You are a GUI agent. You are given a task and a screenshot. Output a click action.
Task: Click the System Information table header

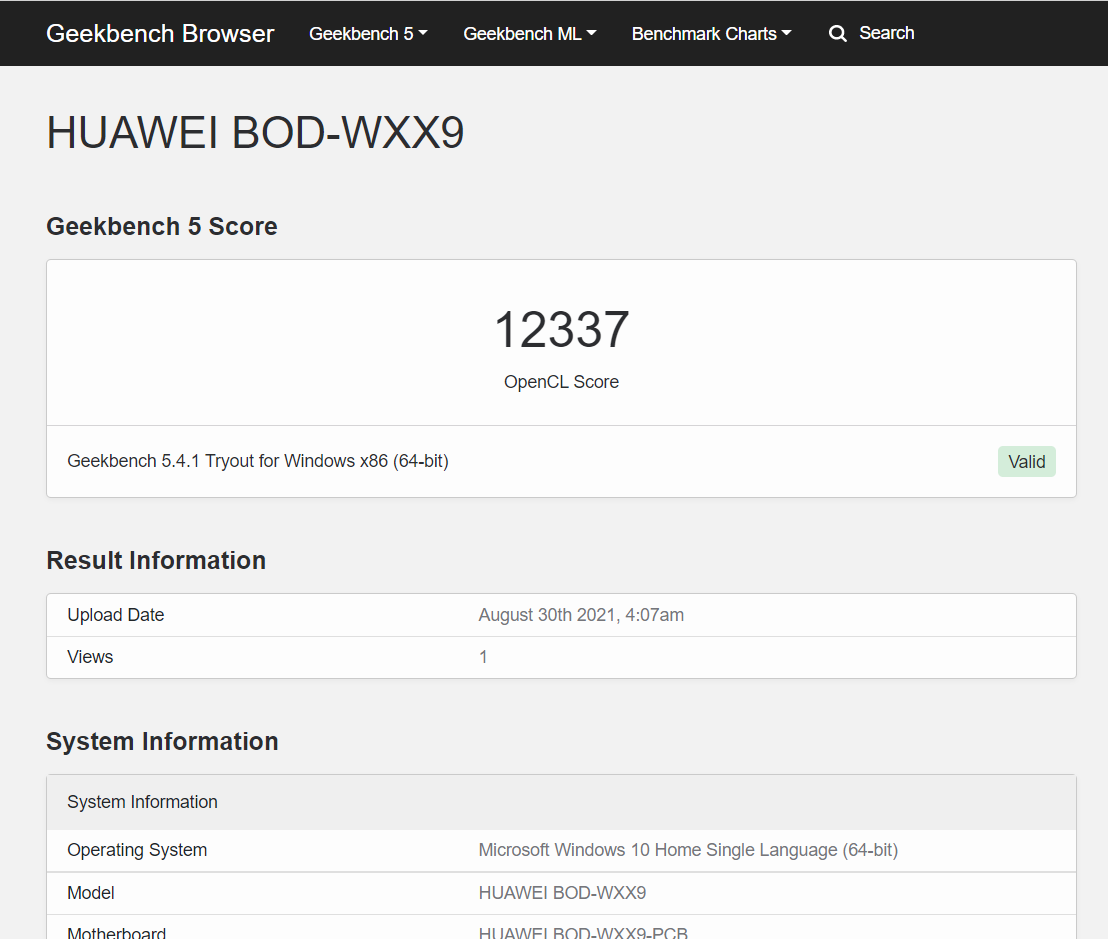(x=142, y=802)
